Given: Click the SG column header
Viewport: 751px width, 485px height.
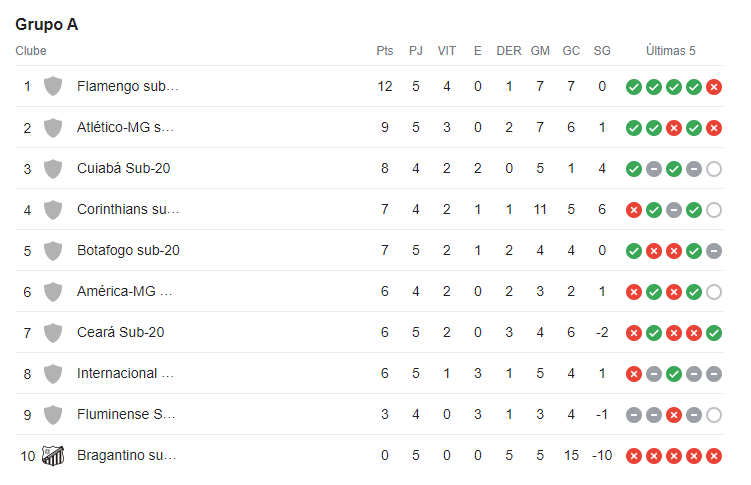Looking at the screenshot, I should point(602,51).
